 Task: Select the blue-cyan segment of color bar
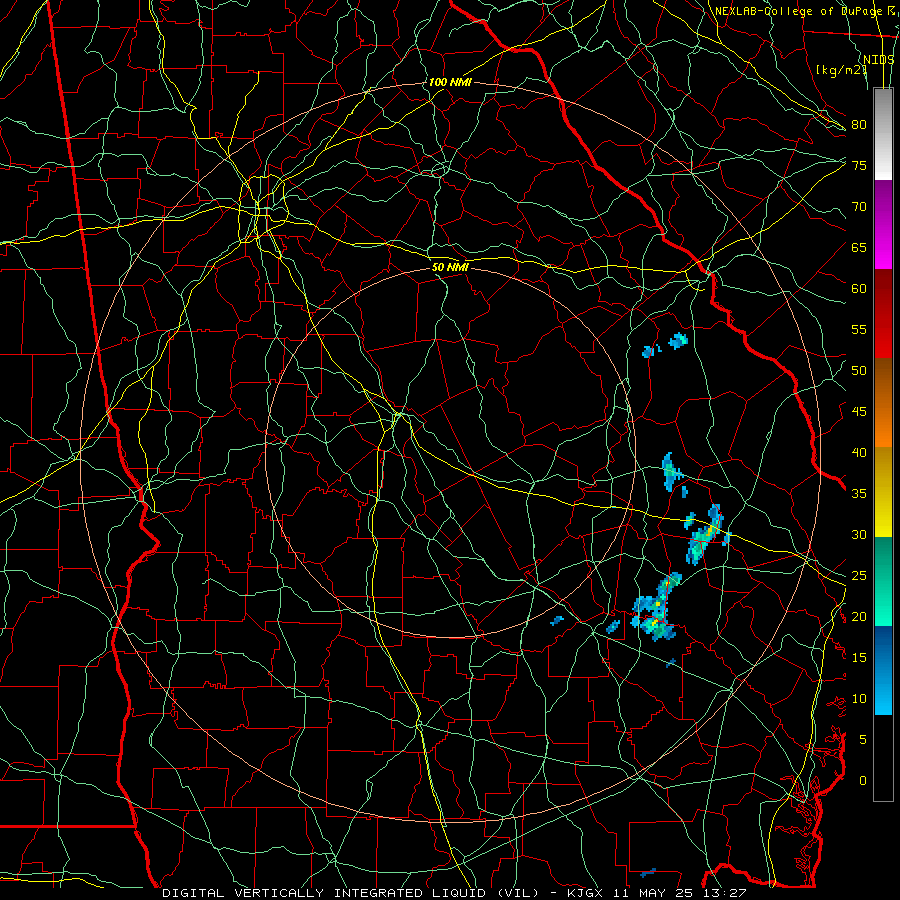point(883,670)
